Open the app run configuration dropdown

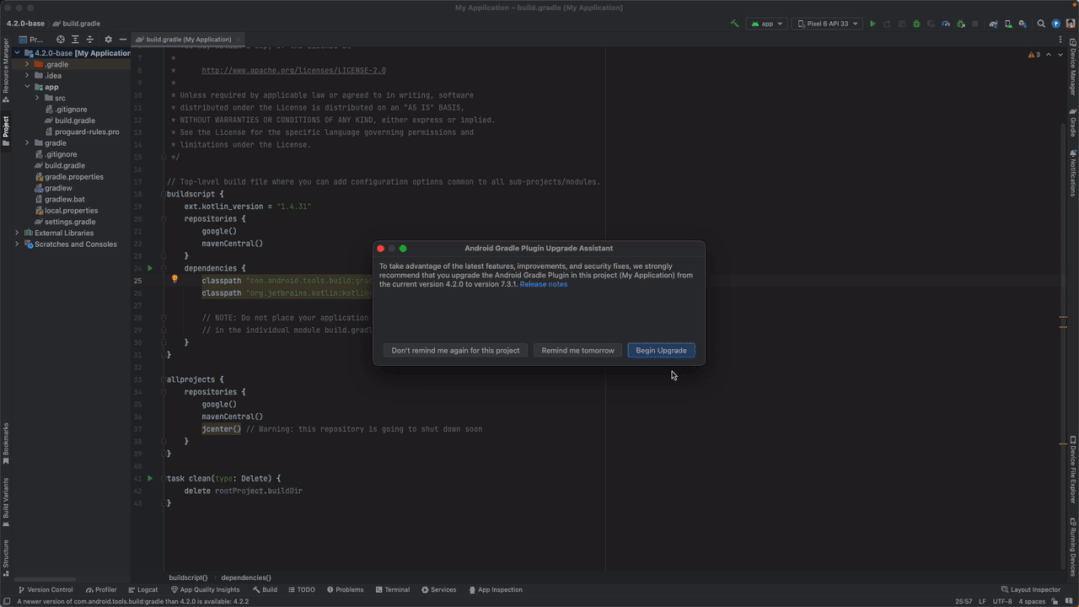tap(767, 24)
